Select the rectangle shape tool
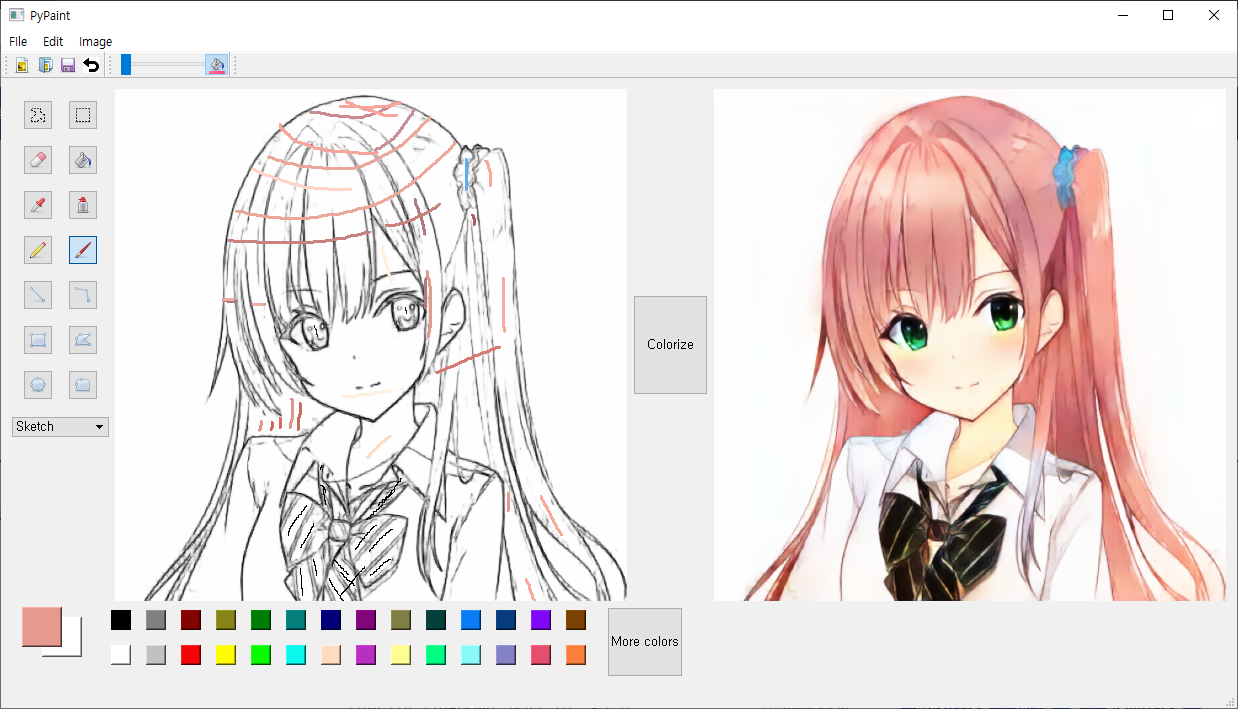1238x709 pixels. pos(38,340)
